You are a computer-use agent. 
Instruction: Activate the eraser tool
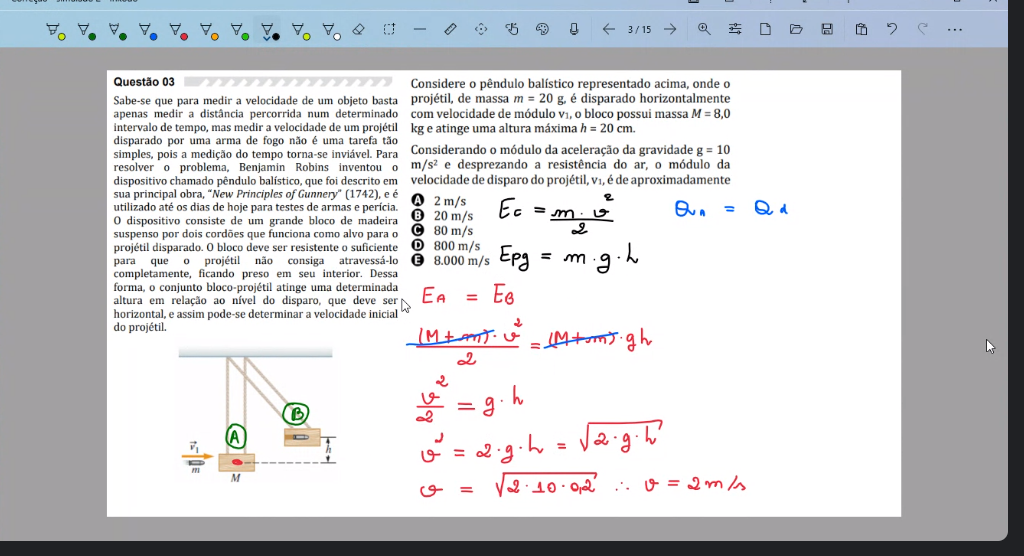point(358,29)
